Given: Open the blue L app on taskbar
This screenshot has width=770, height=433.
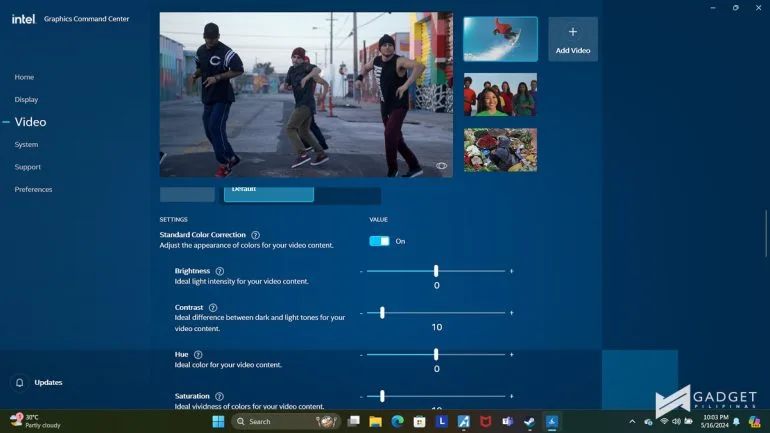Looking at the screenshot, I should [x=441, y=422].
